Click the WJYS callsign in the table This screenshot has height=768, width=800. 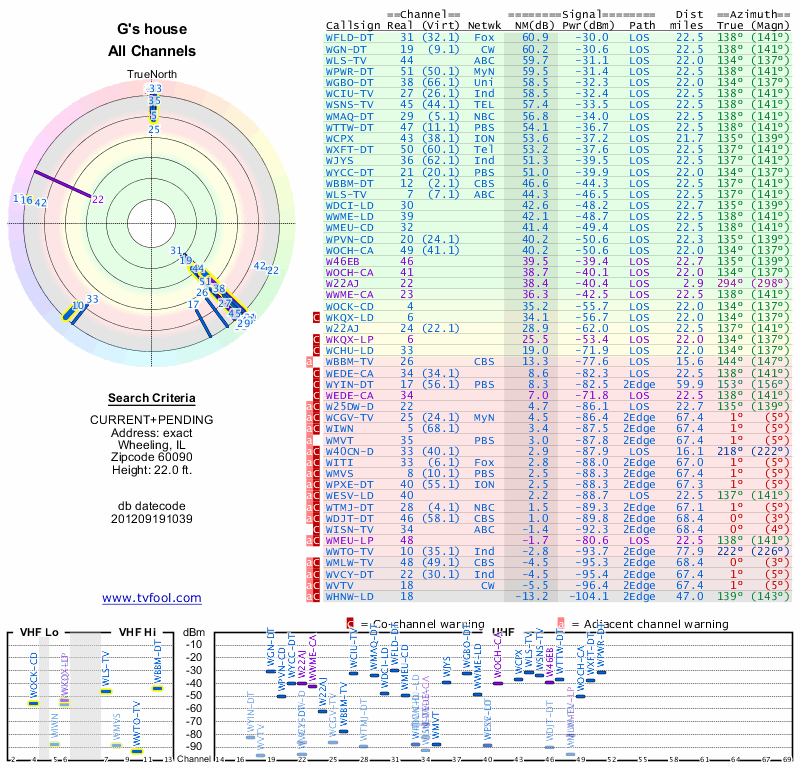[339, 161]
